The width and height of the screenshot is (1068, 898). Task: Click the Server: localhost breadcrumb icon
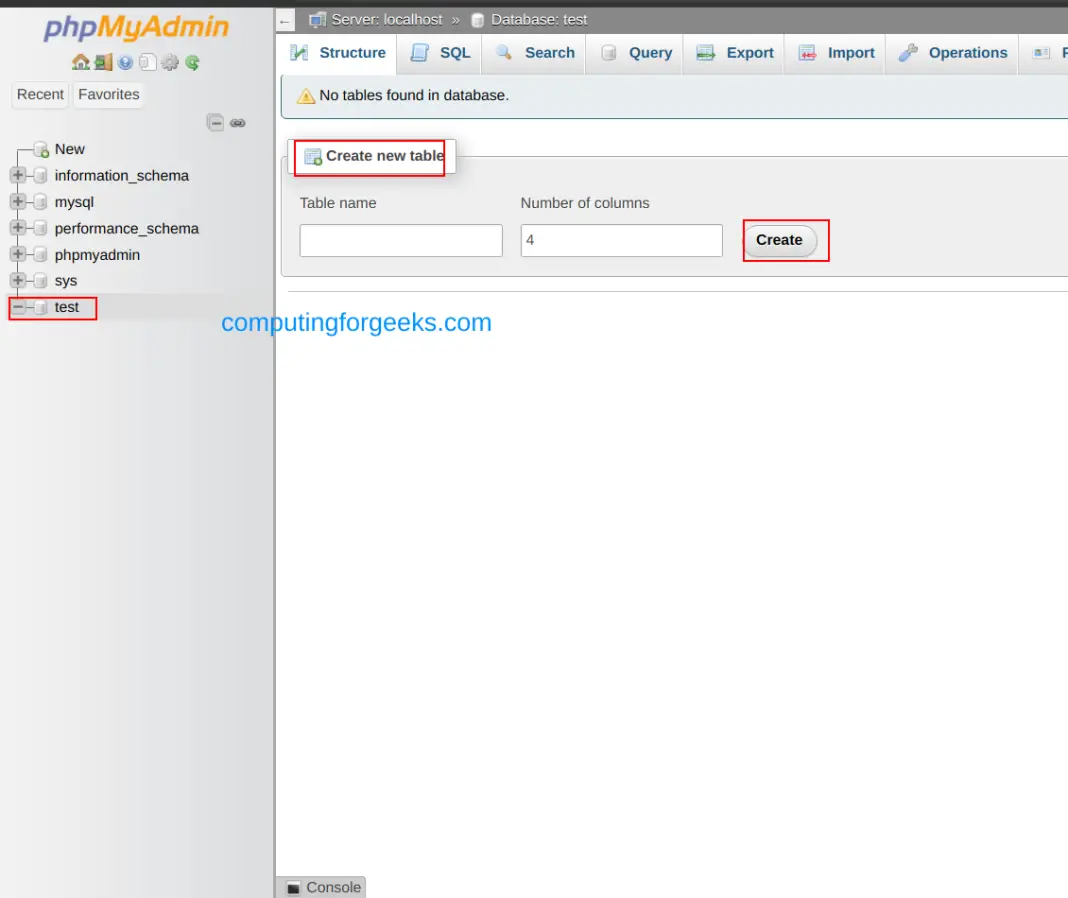coord(316,19)
